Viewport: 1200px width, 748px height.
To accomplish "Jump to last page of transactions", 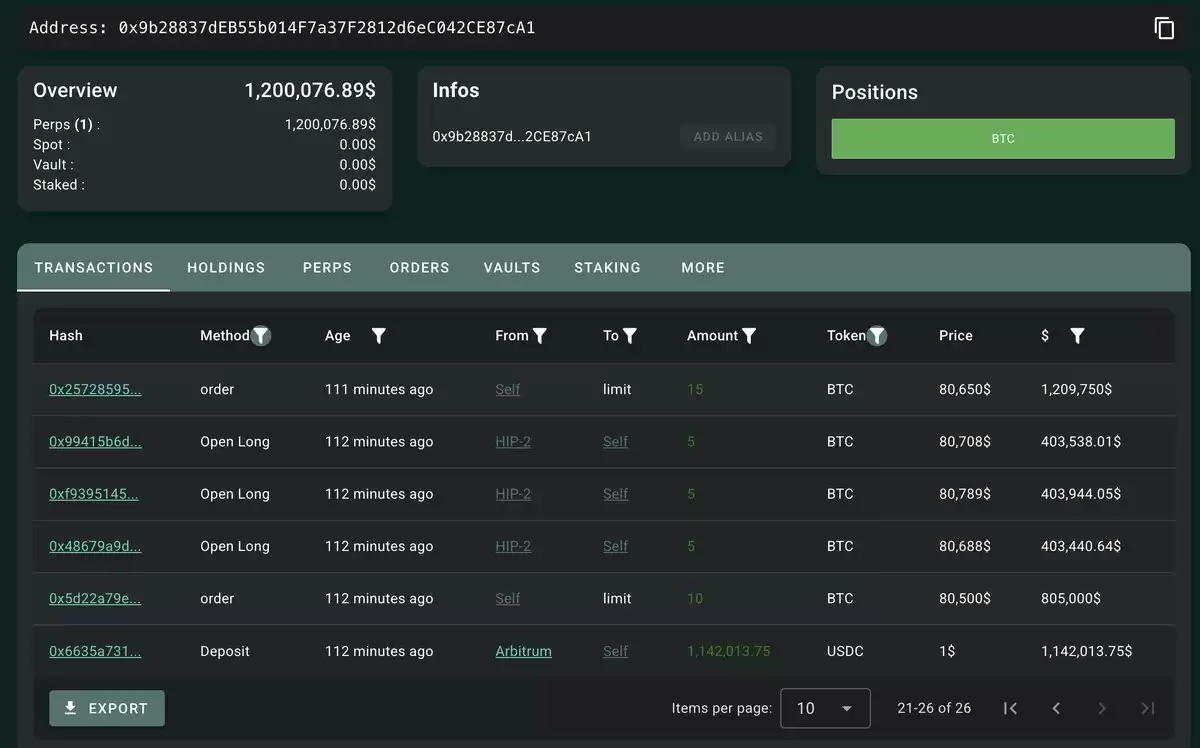I will point(1148,708).
